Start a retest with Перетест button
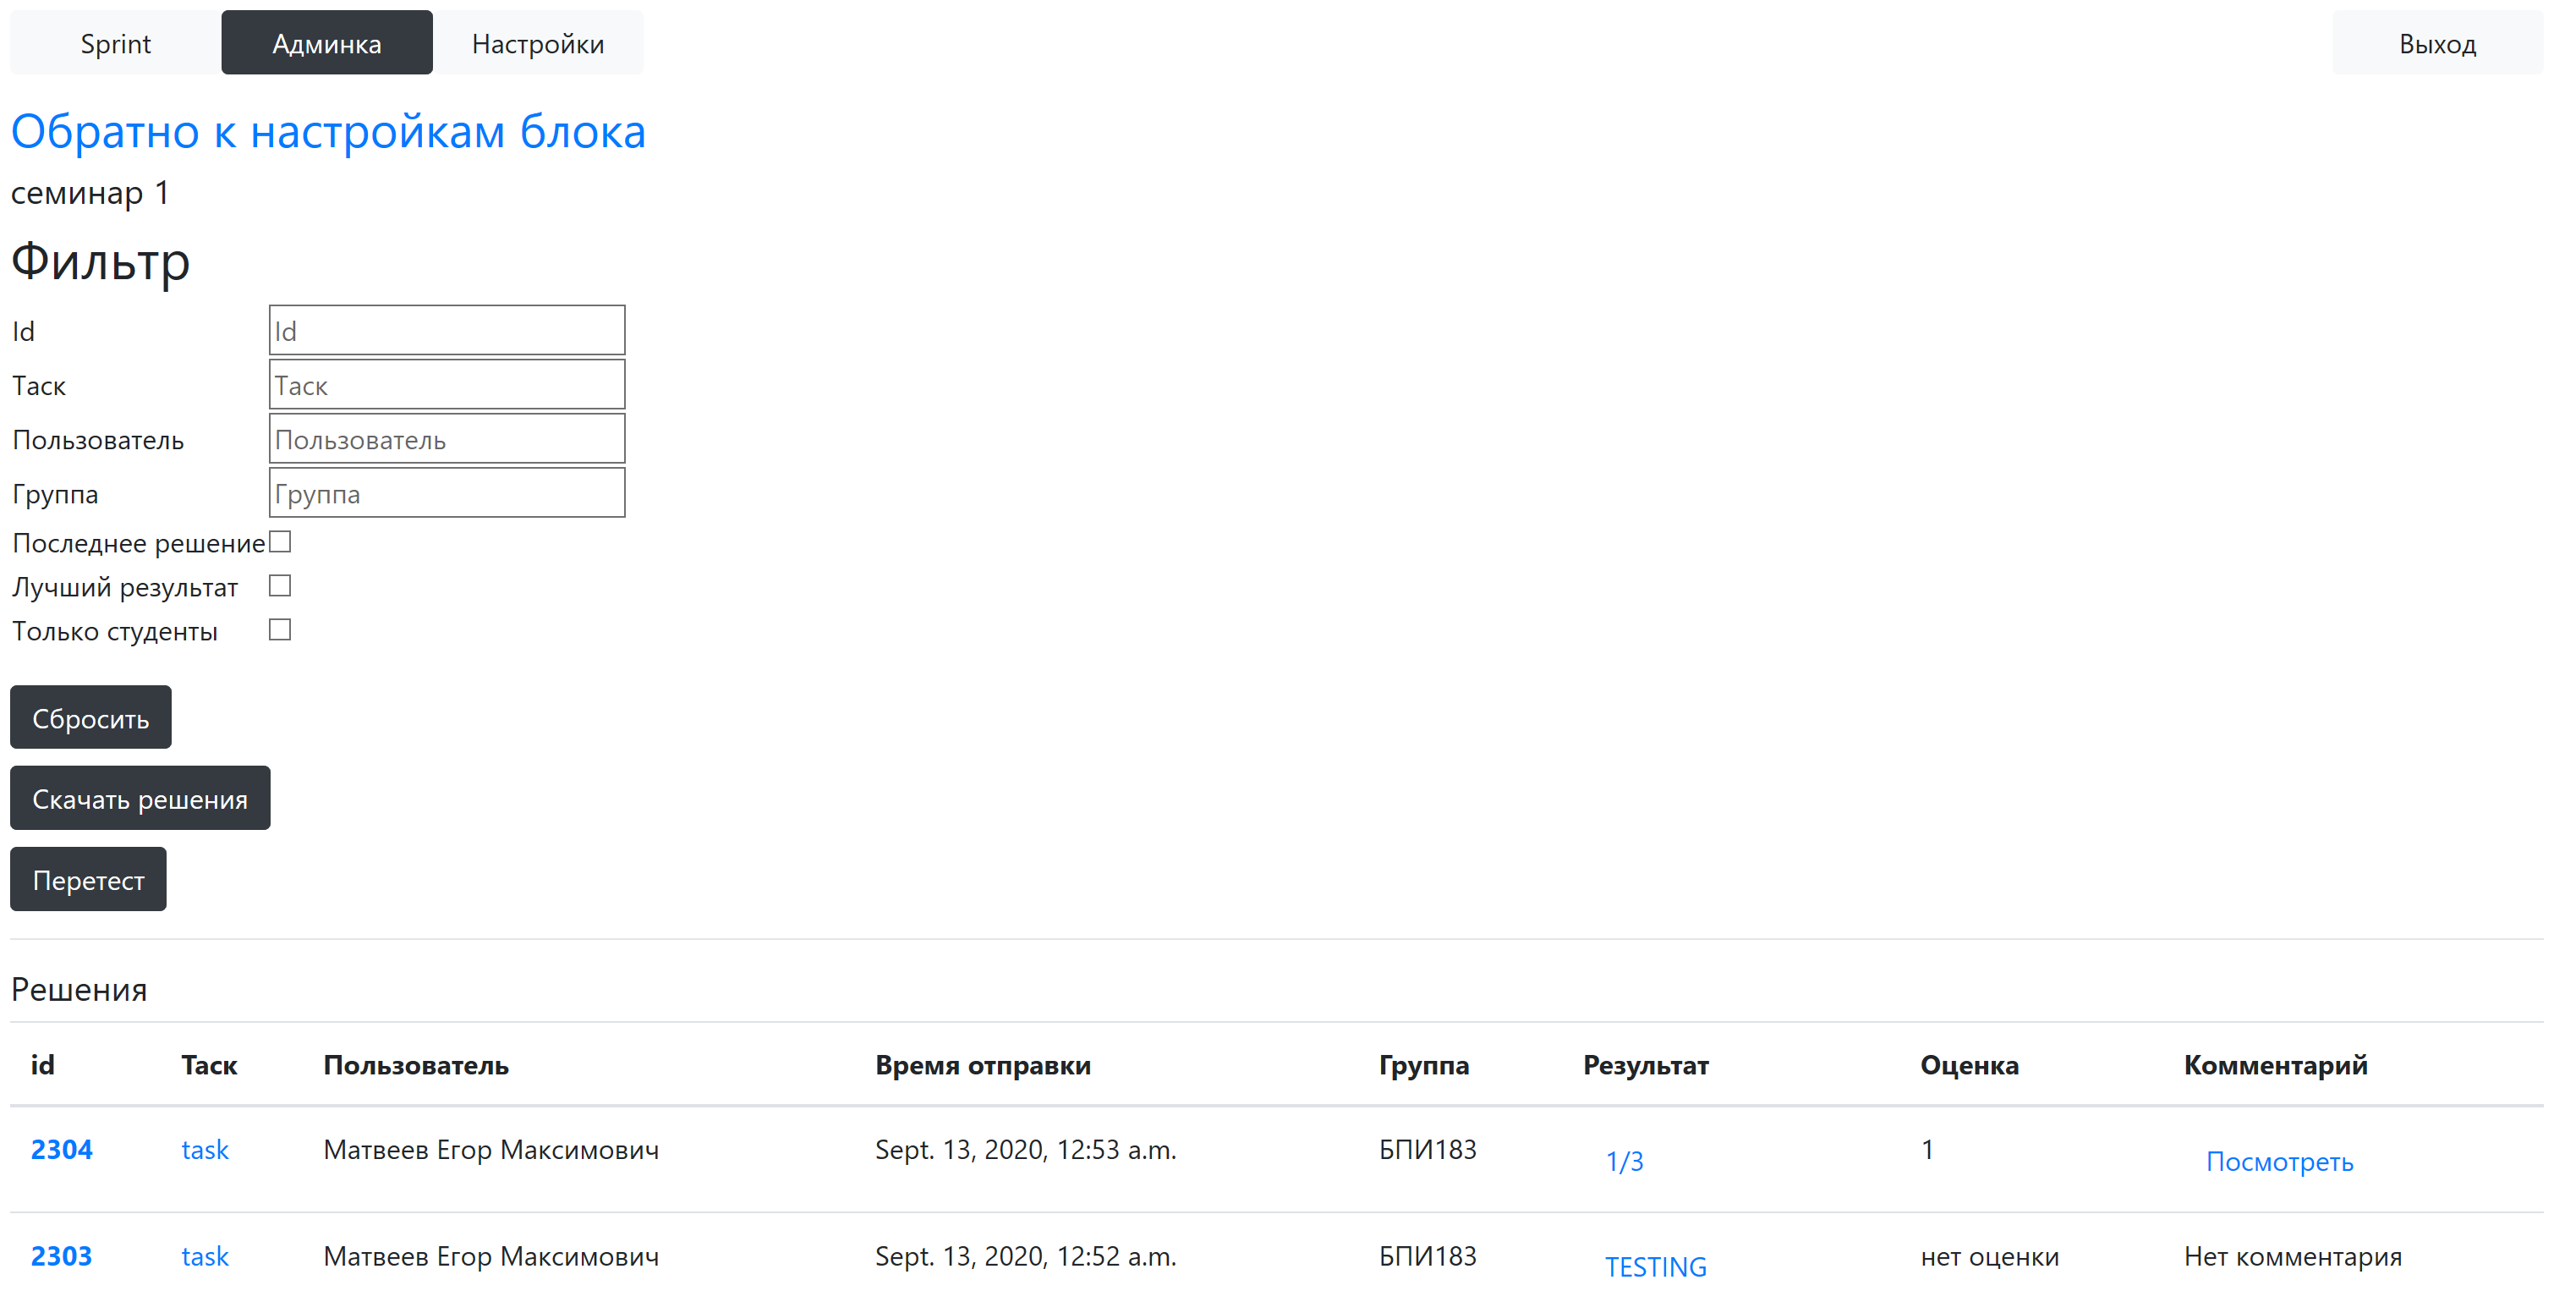2576x1313 pixels. pos(88,880)
